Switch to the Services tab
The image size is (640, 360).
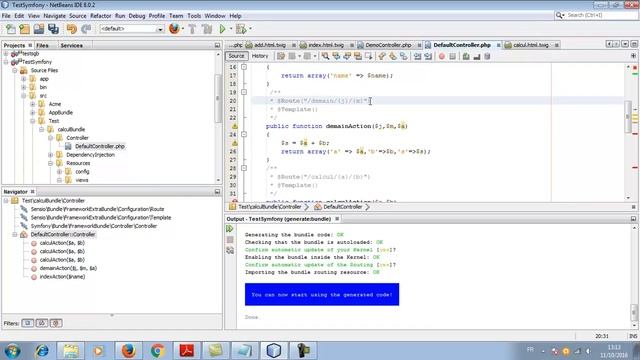tap(72, 45)
